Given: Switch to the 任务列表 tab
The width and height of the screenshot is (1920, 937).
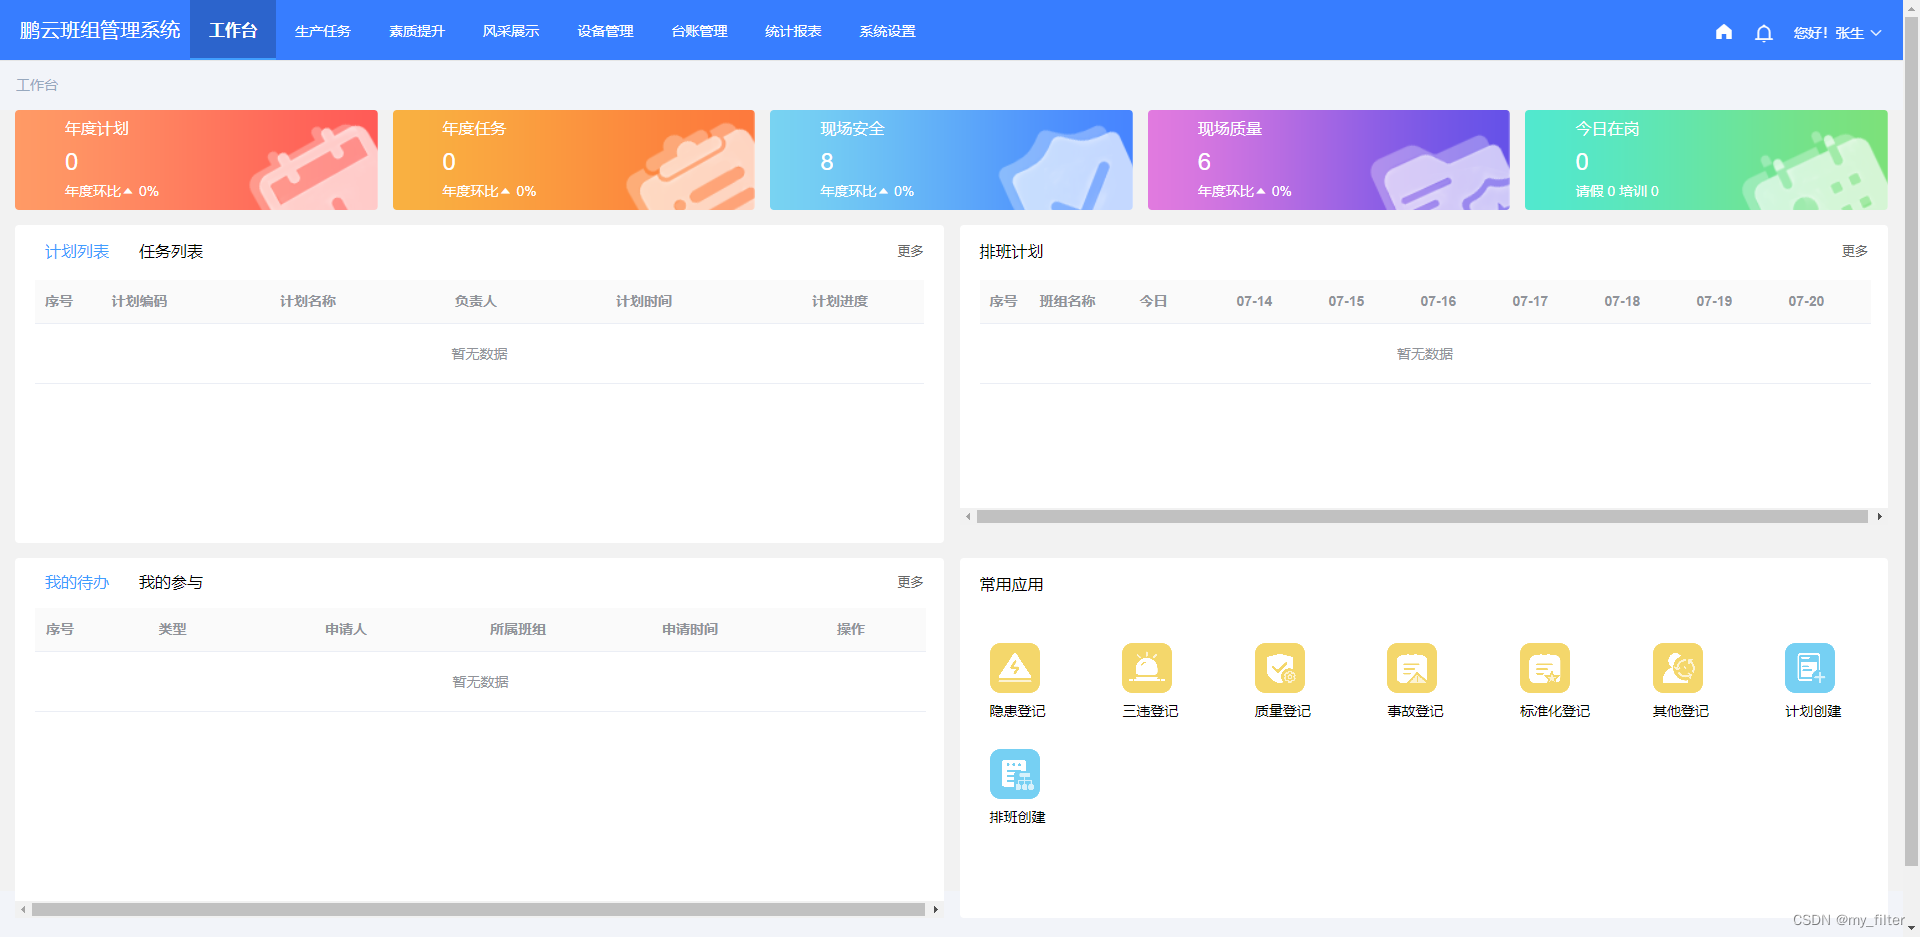Looking at the screenshot, I should [x=170, y=251].
